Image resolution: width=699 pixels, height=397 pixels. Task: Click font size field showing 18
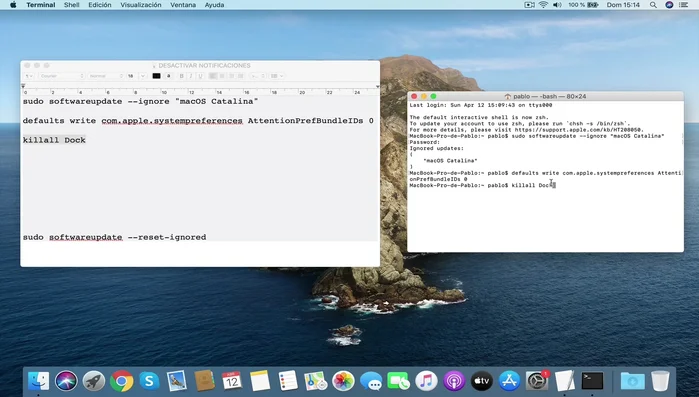point(132,76)
